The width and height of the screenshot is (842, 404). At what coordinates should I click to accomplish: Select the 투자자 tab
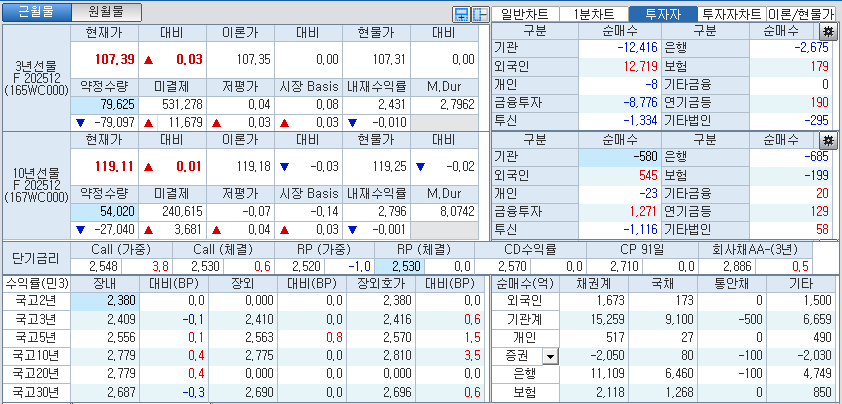pos(662,14)
